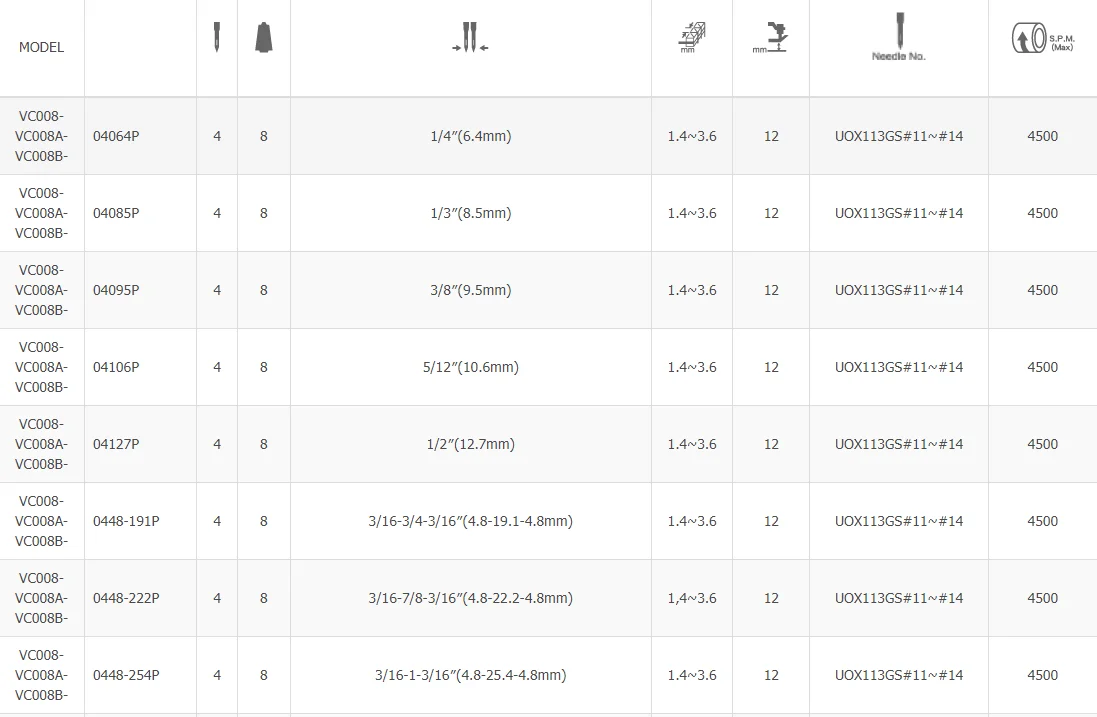The image size is (1097, 717).
Task: Click the Needle No. header icon
Action: pos(899,37)
